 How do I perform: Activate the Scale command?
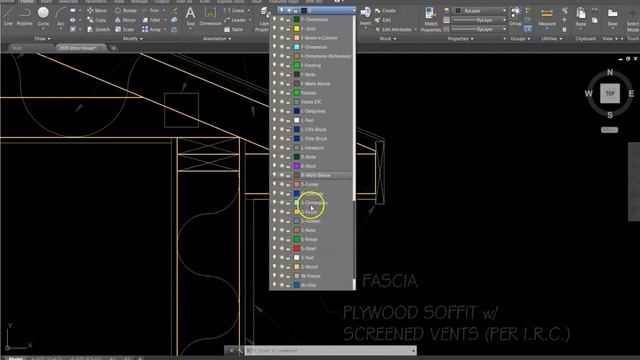[x=124, y=29]
